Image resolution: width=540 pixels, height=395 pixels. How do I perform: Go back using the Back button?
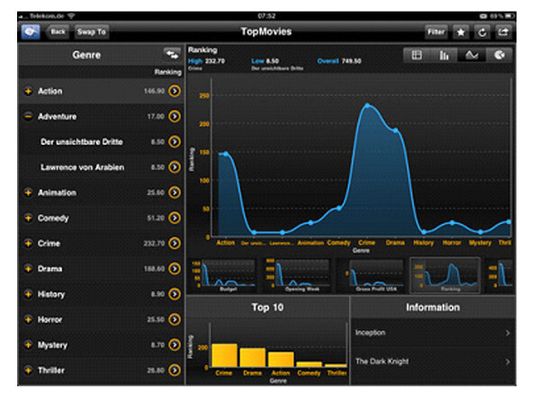[57, 32]
